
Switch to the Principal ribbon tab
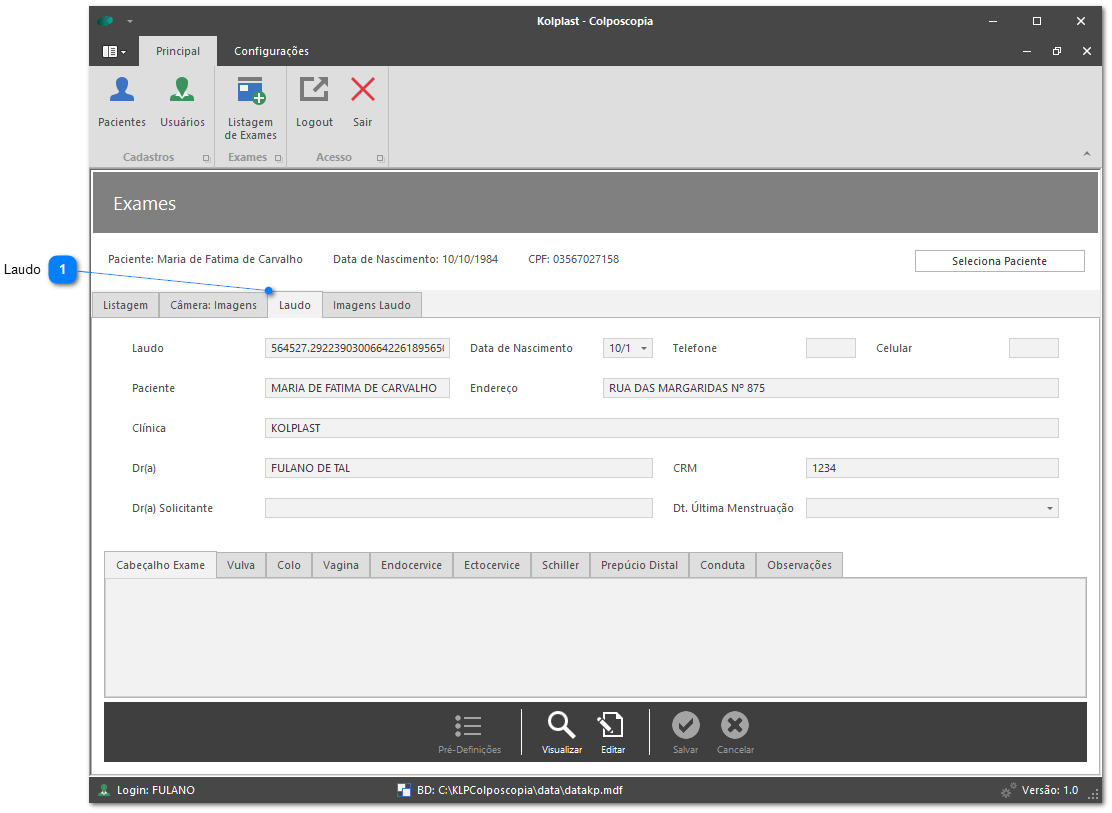click(x=178, y=51)
